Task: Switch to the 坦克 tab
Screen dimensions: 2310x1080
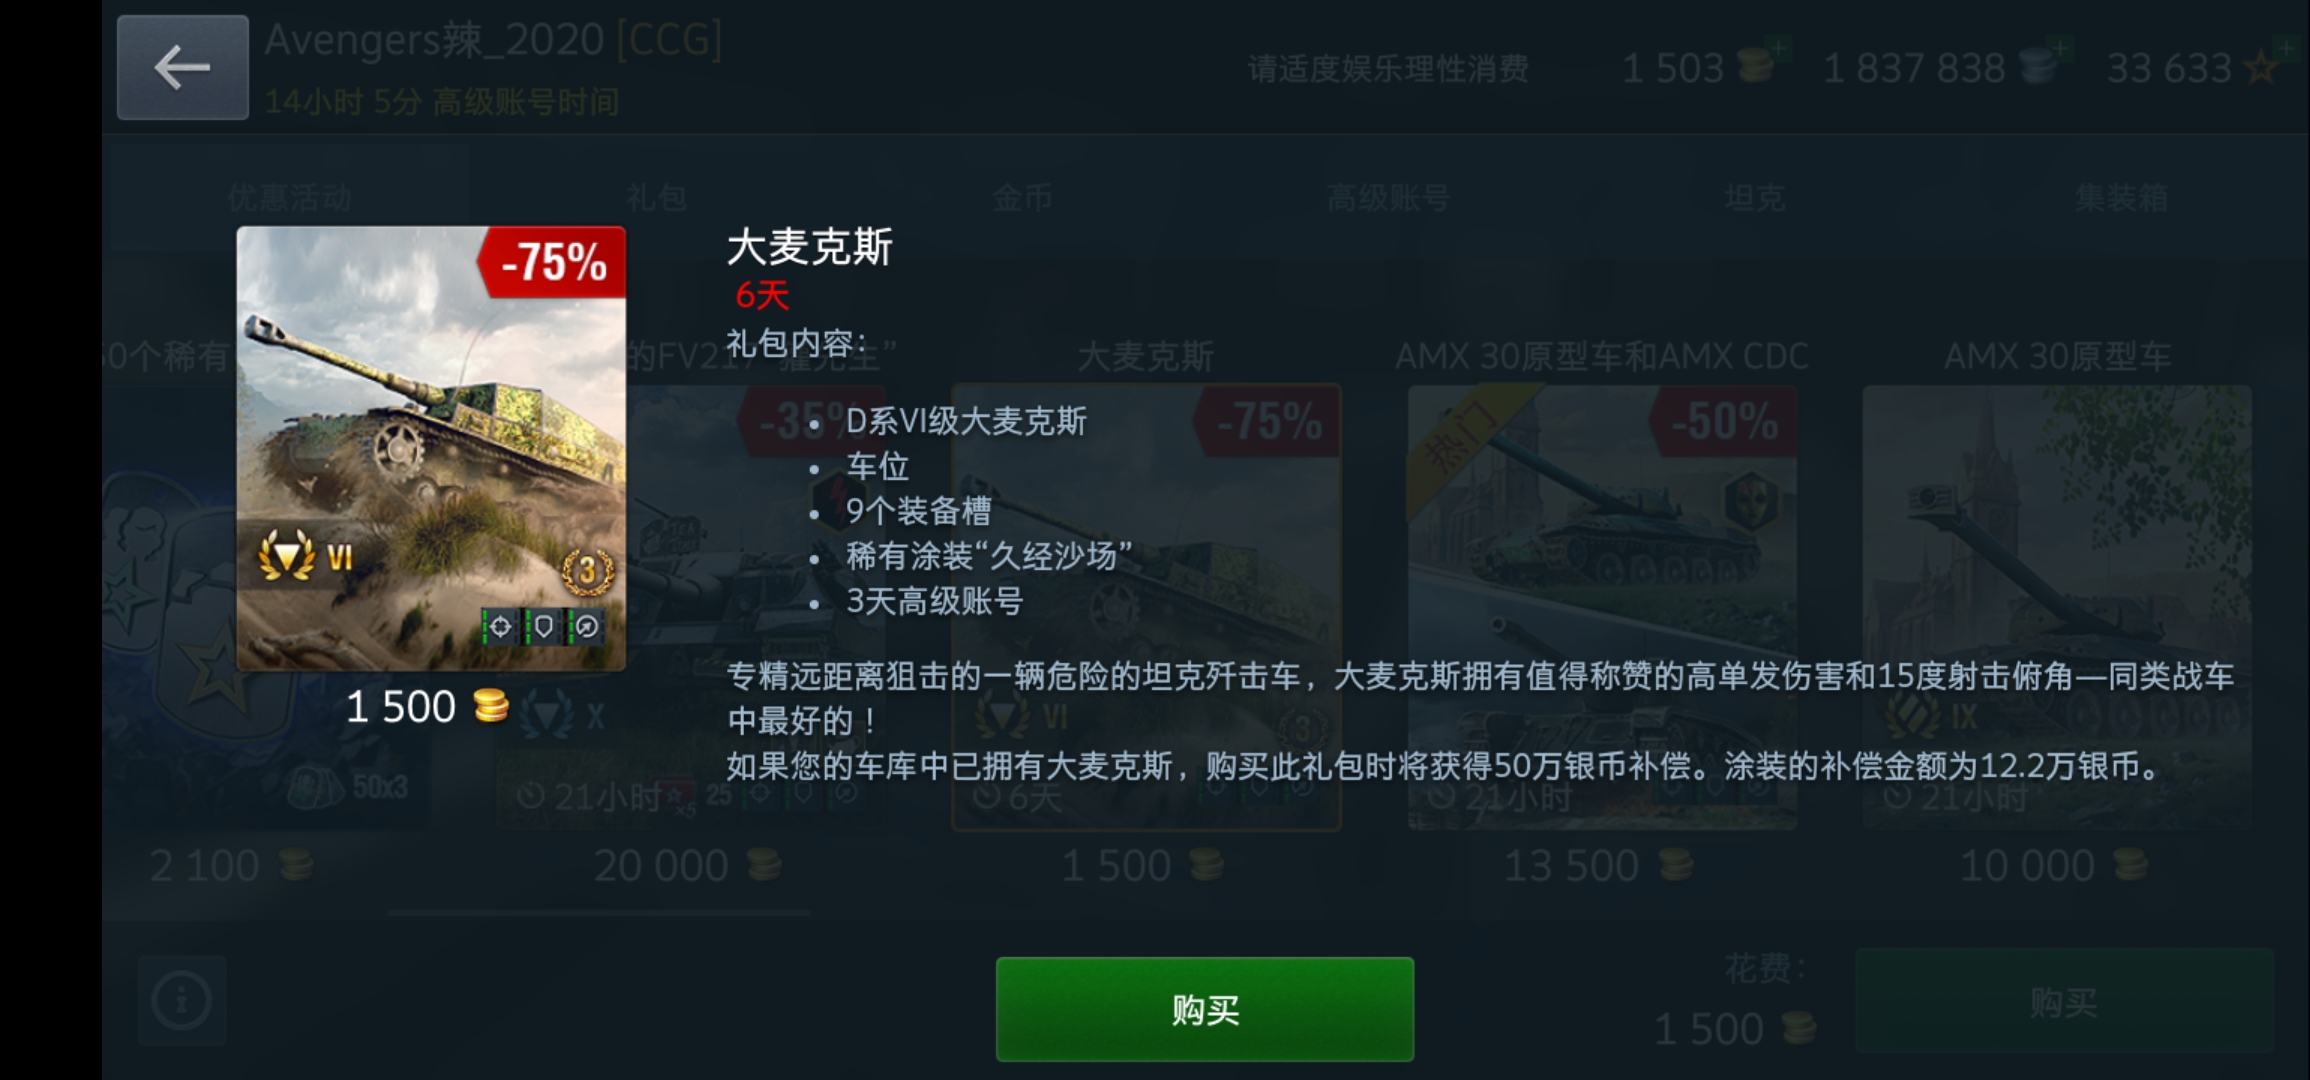Action: pos(1755,198)
